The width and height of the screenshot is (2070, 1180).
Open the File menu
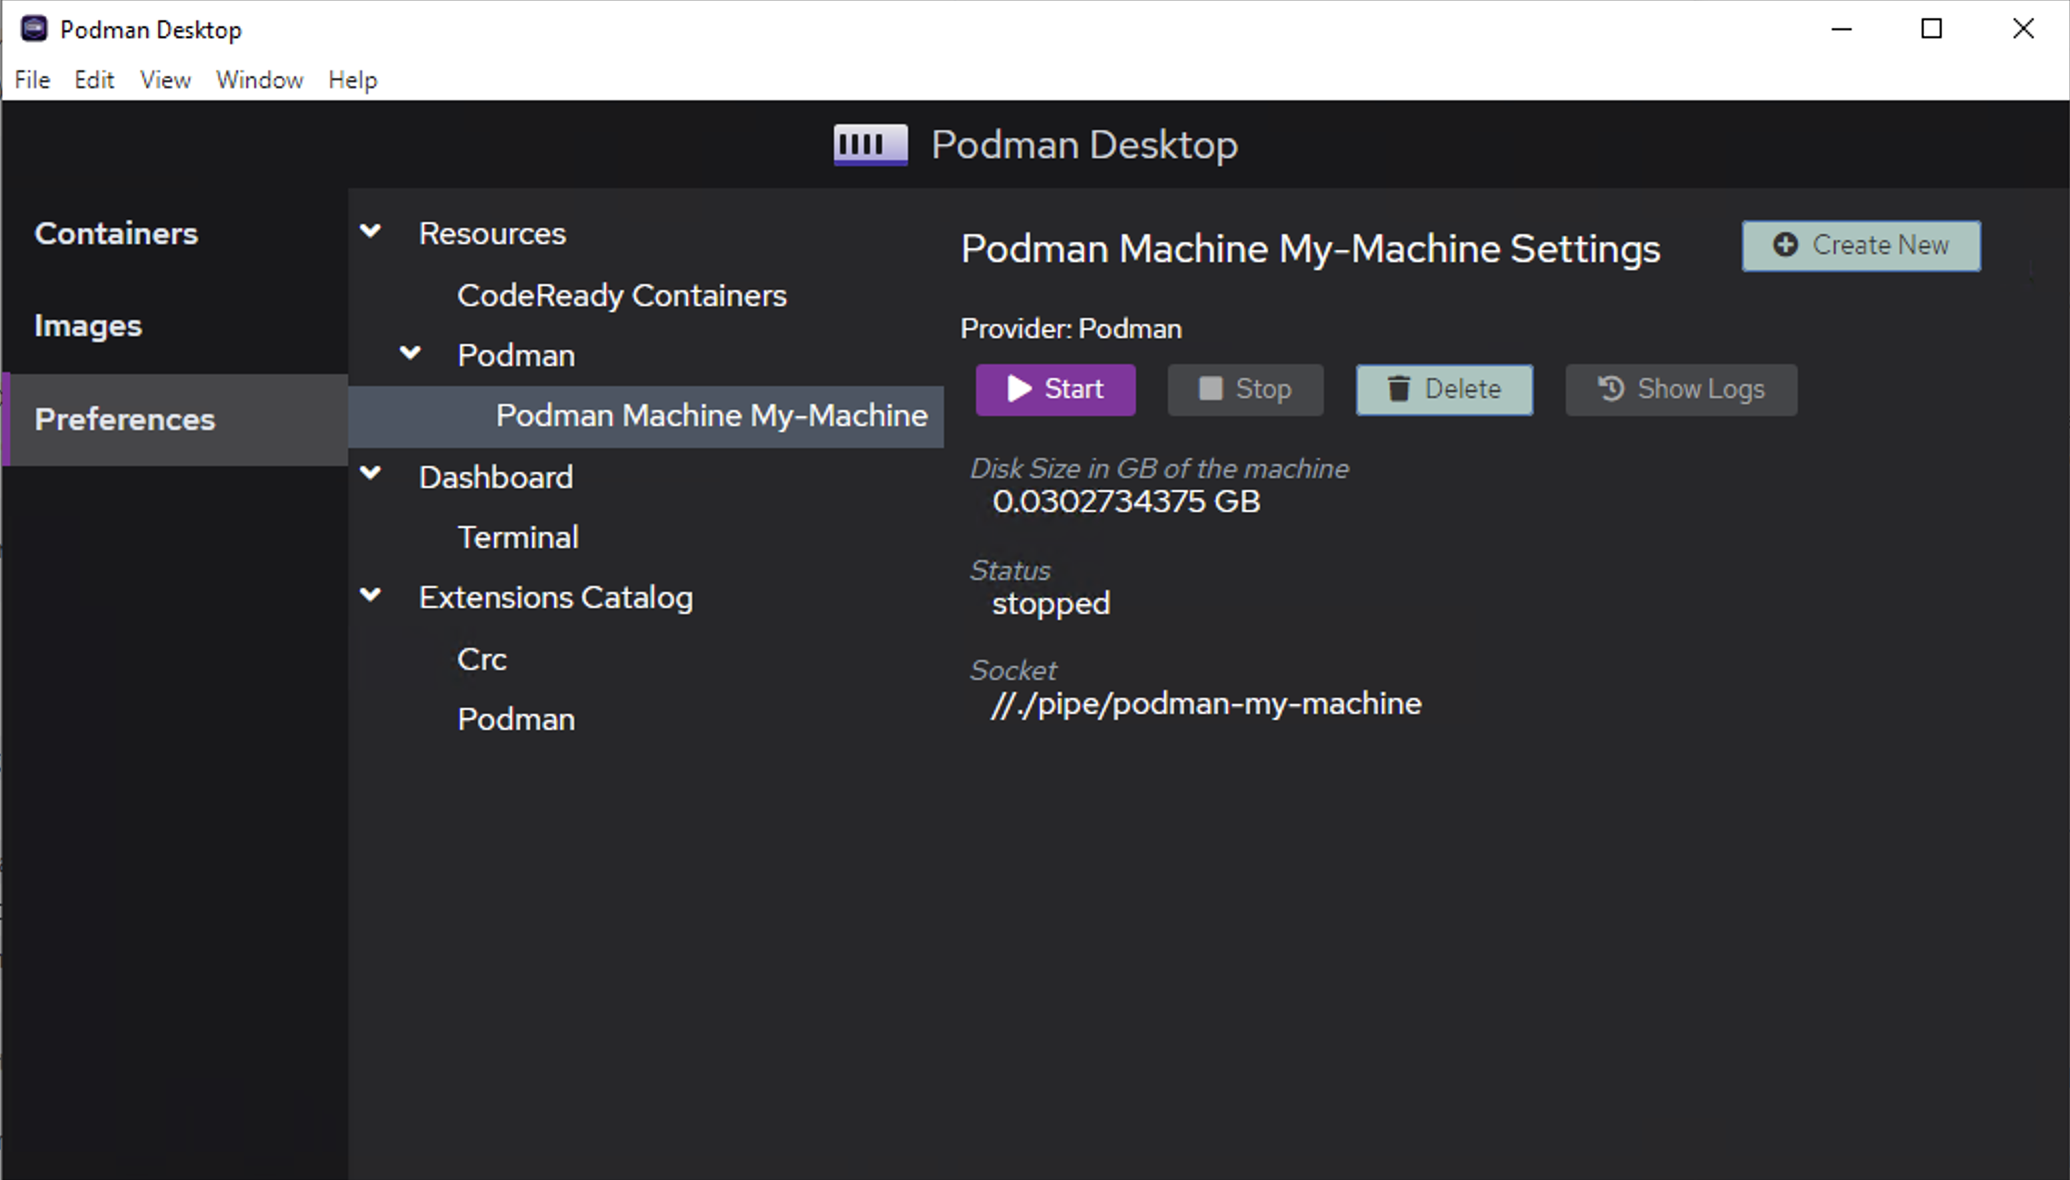pos(32,80)
